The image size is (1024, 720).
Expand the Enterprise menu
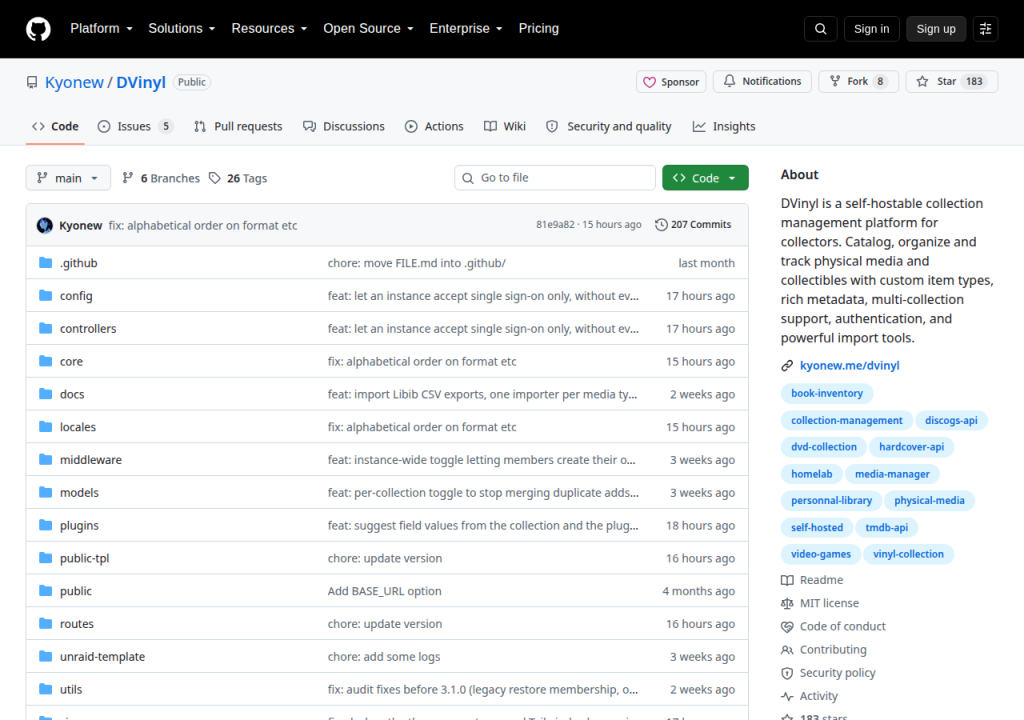coord(466,29)
